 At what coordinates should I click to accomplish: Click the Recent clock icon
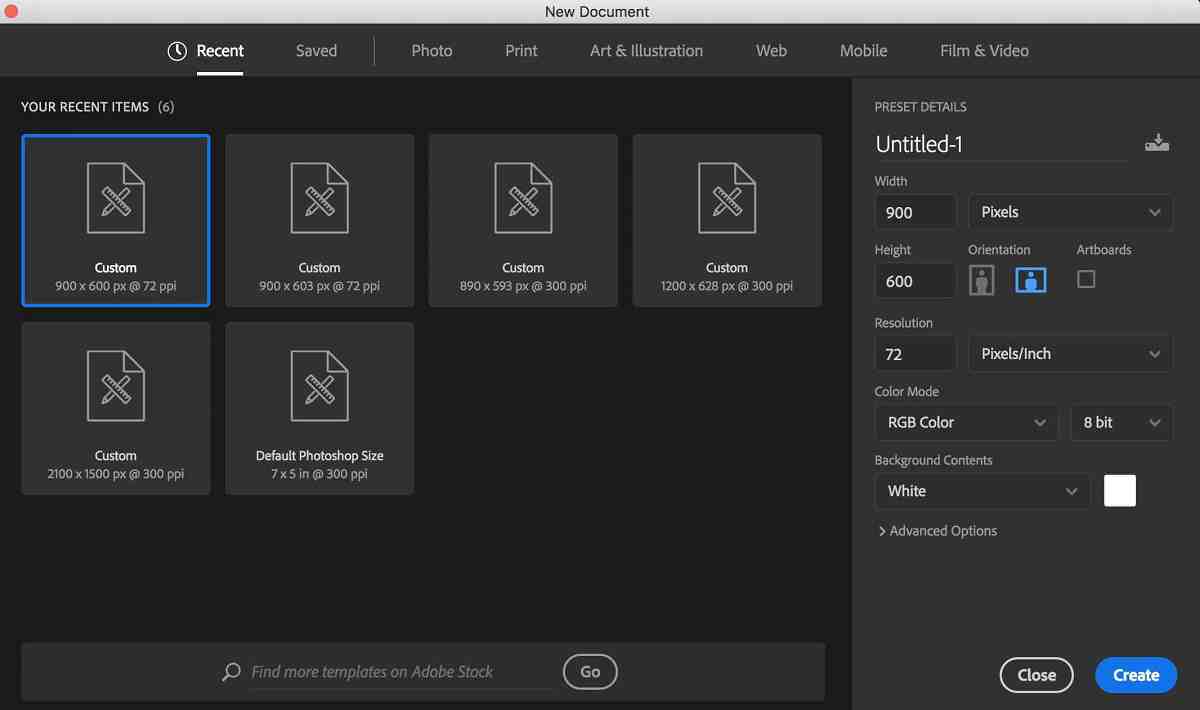(x=177, y=51)
